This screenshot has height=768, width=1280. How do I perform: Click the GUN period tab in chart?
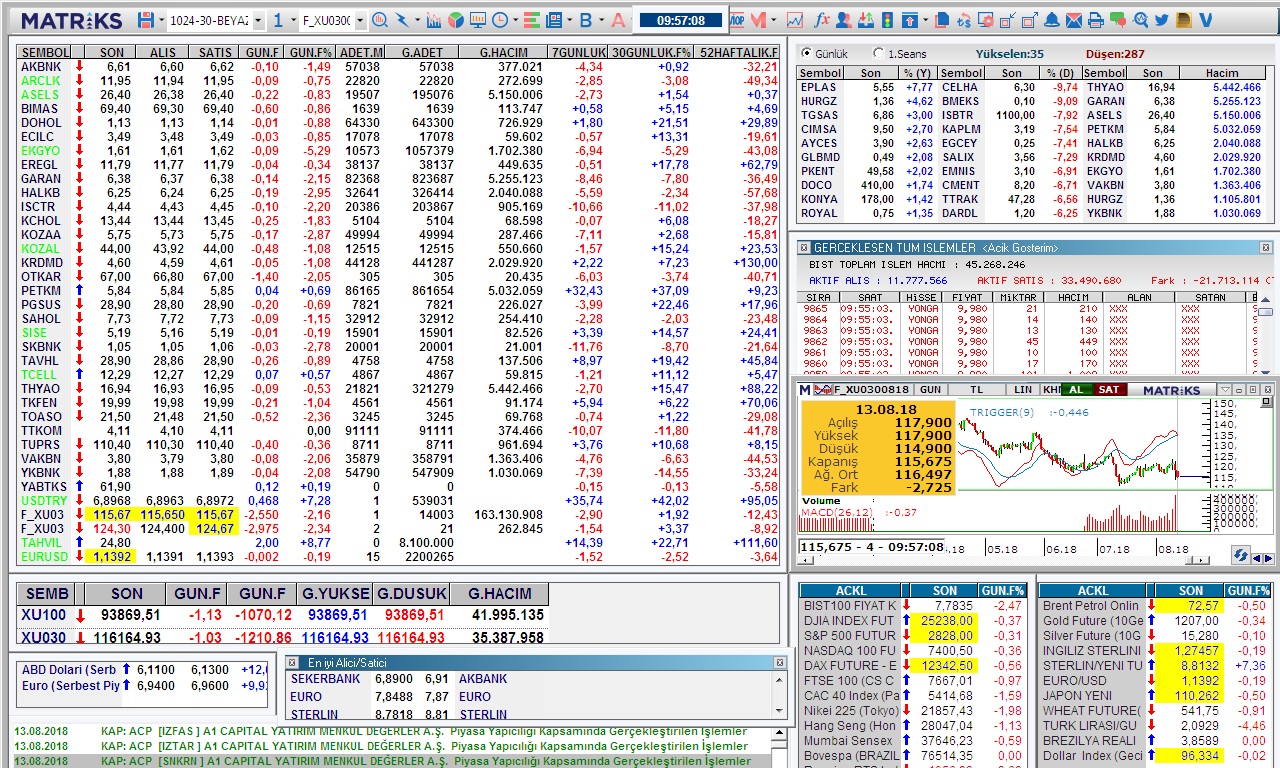(930, 389)
